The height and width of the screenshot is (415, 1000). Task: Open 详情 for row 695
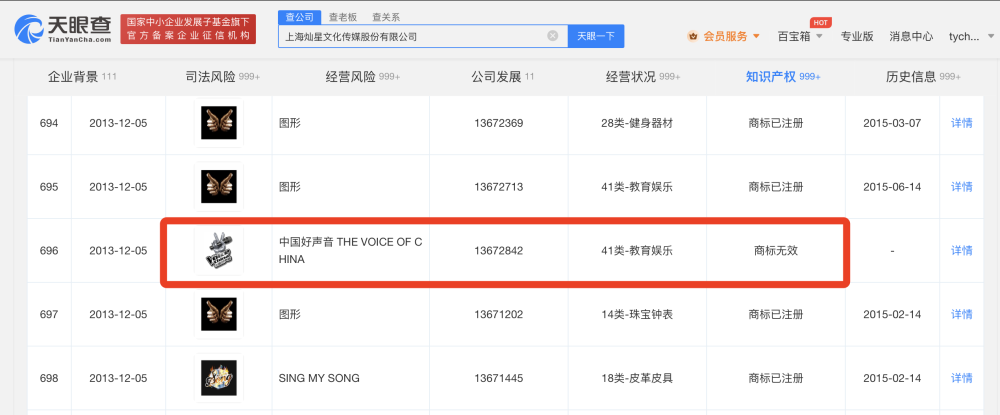tap(962, 187)
